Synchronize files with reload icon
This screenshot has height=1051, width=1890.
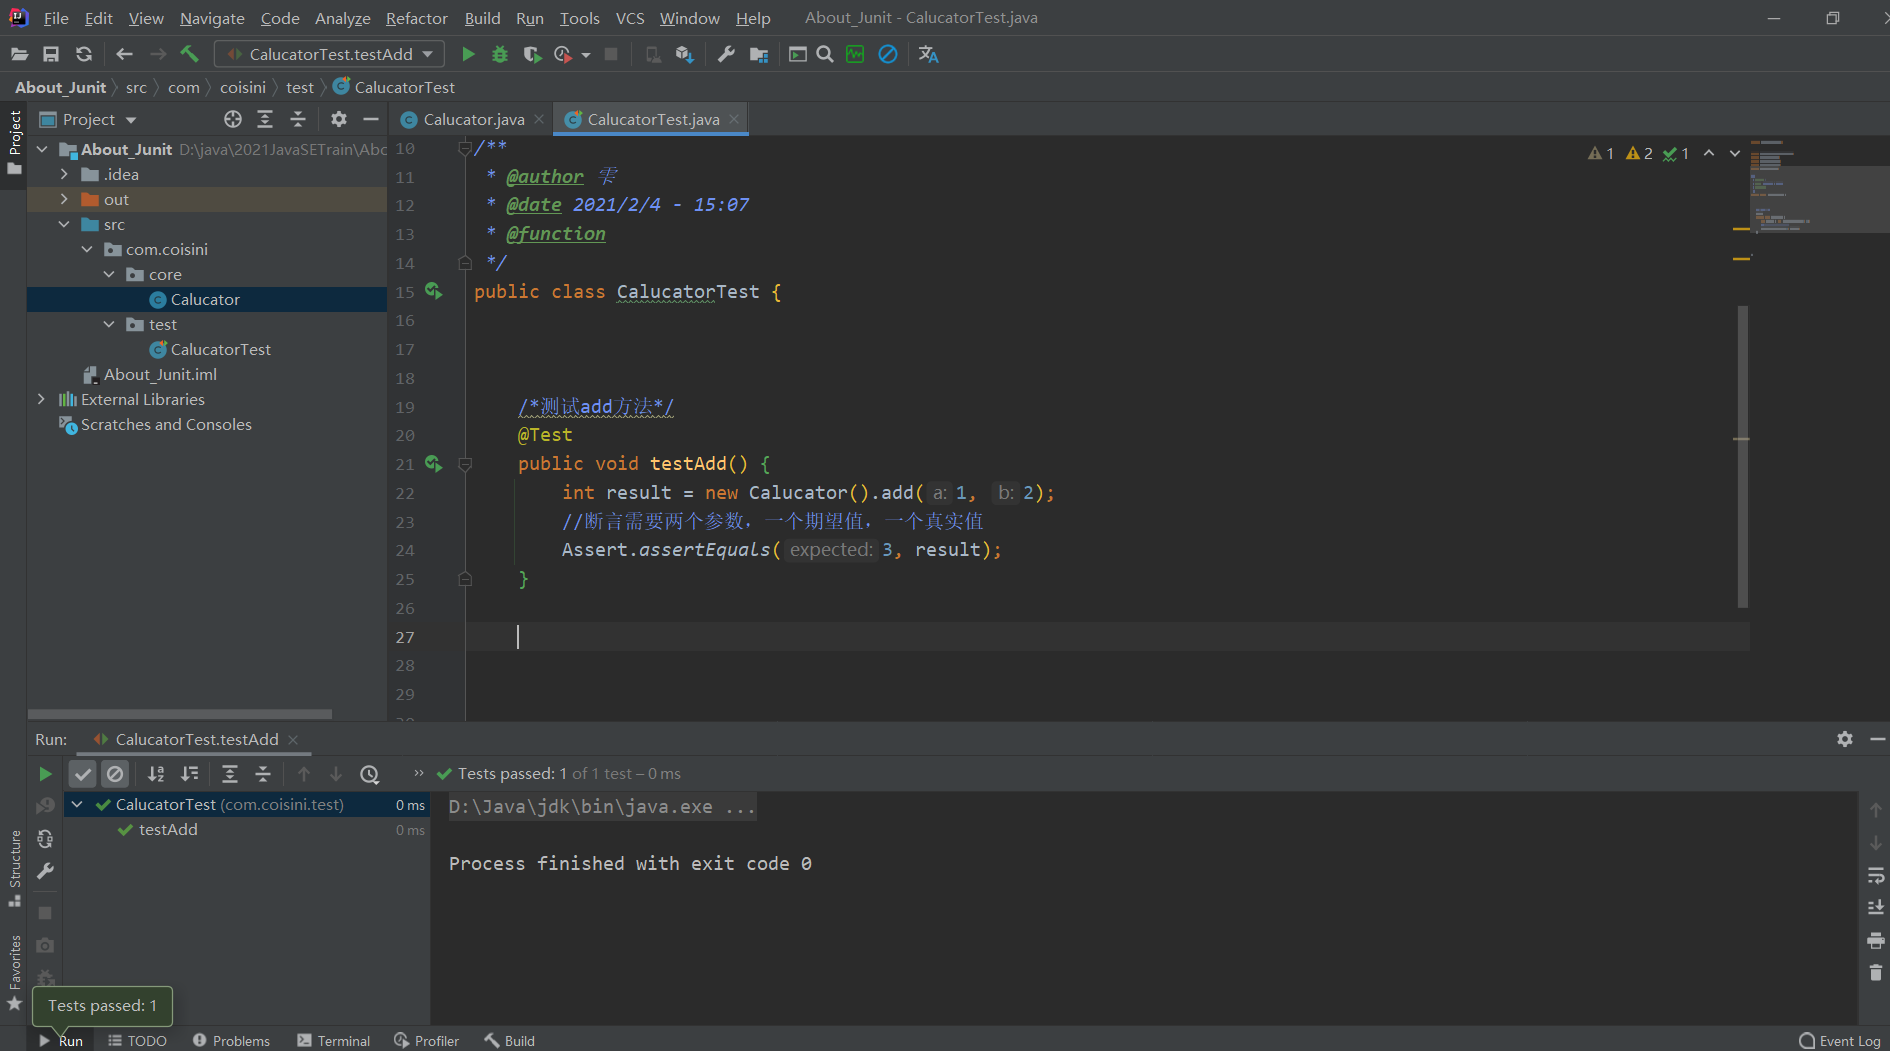coord(84,54)
